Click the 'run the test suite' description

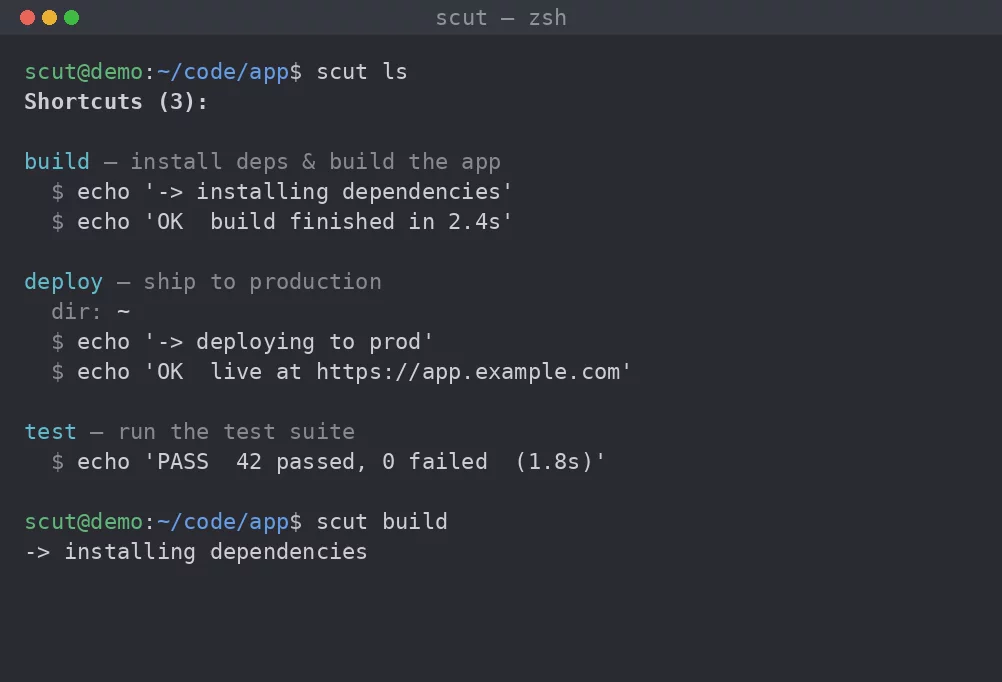click(236, 431)
